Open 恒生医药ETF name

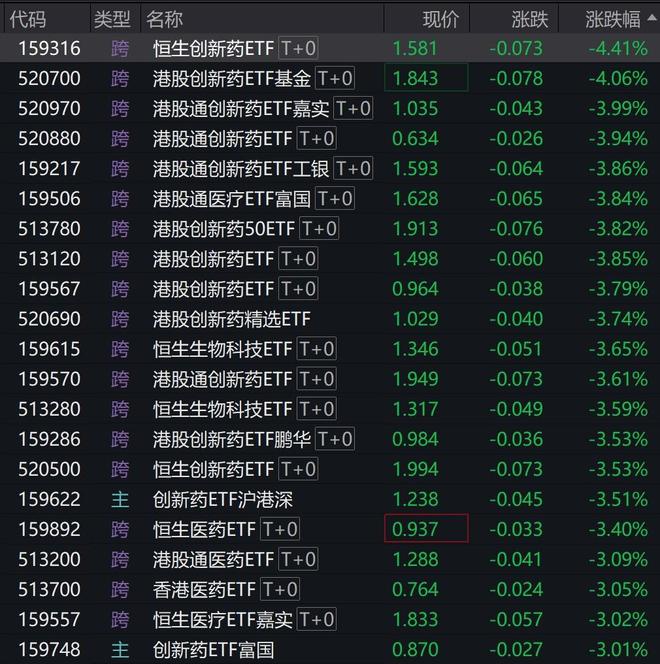(x=204, y=529)
